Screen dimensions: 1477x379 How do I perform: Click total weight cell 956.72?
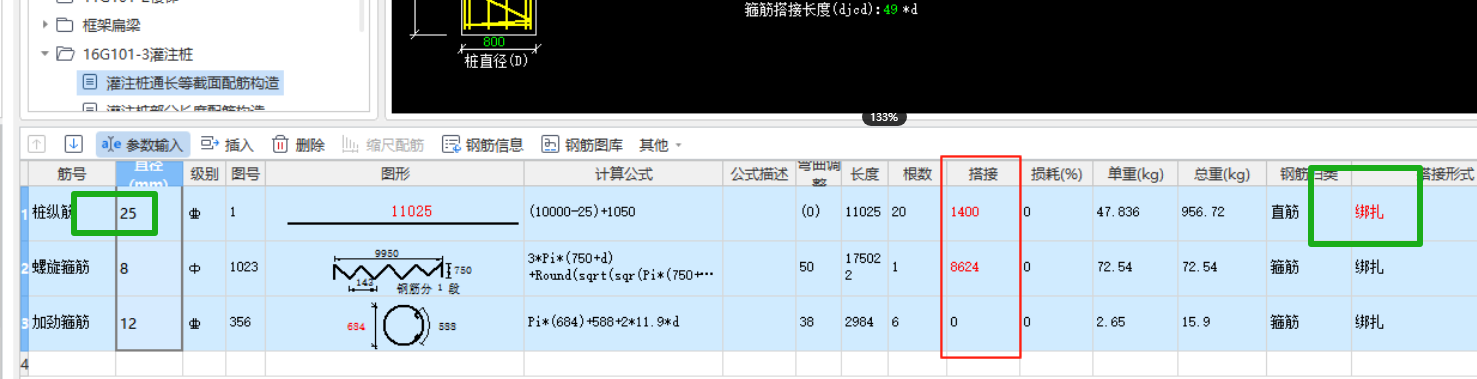tap(1222, 212)
